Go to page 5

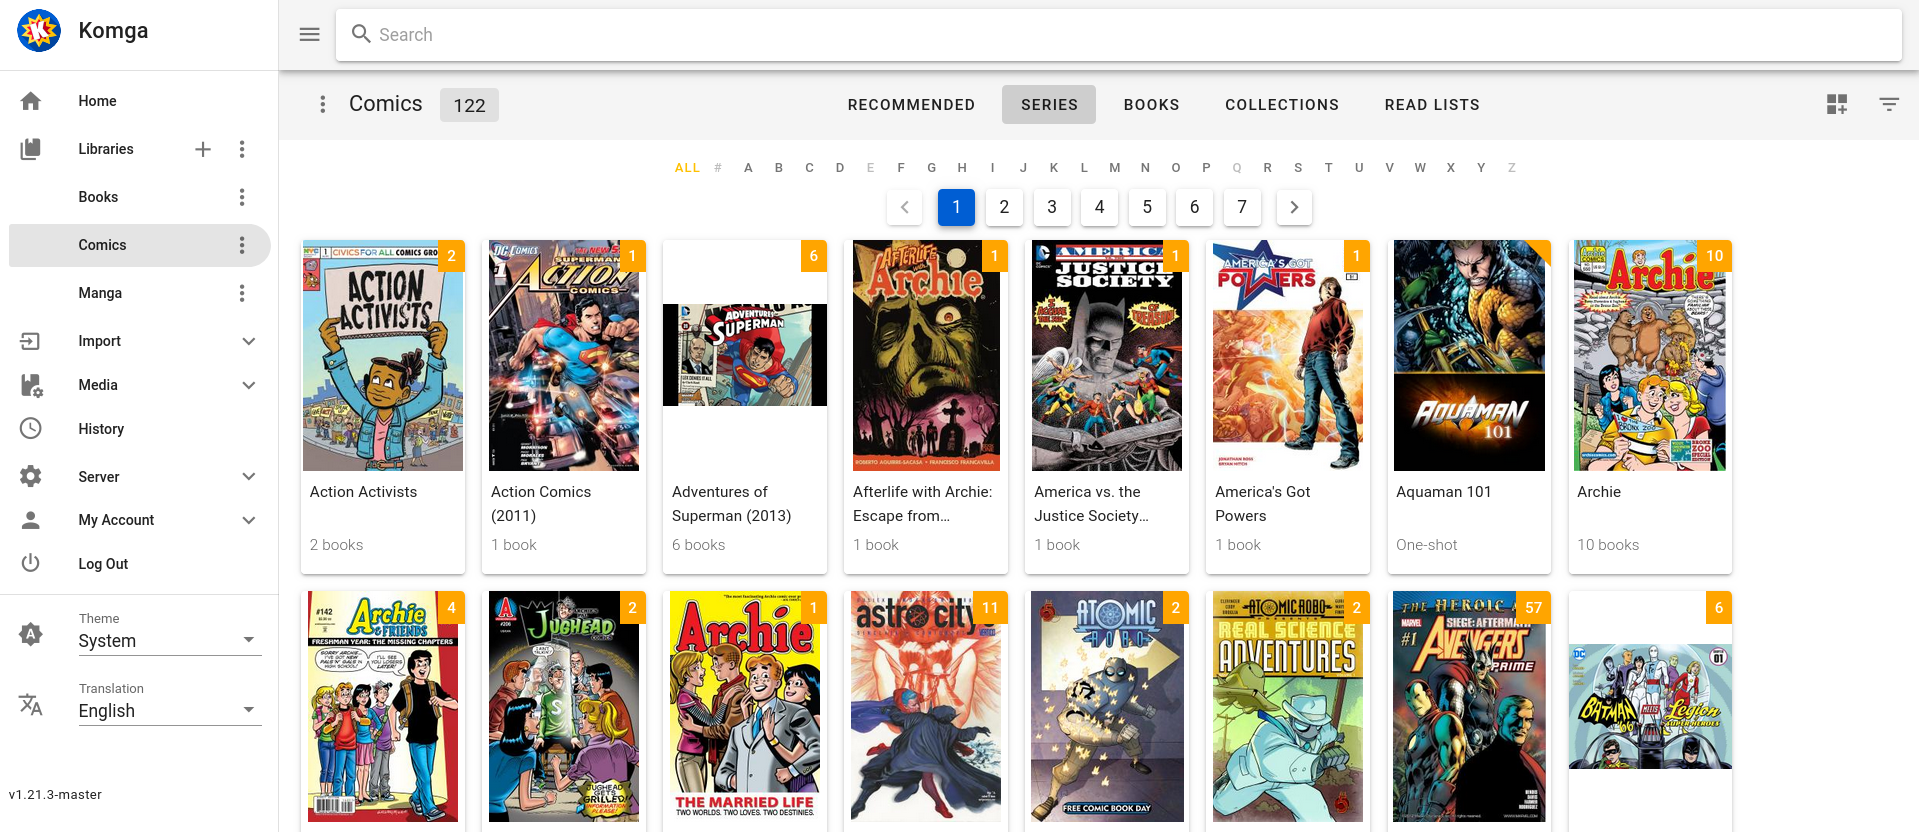point(1147,207)
